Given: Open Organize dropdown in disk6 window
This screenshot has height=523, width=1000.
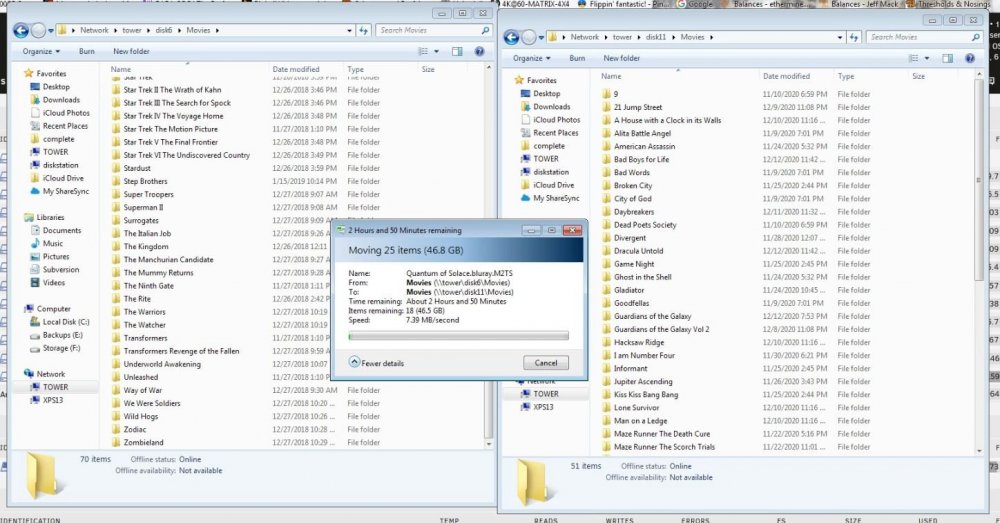Looking at the screenshot, I should (41, 51).
